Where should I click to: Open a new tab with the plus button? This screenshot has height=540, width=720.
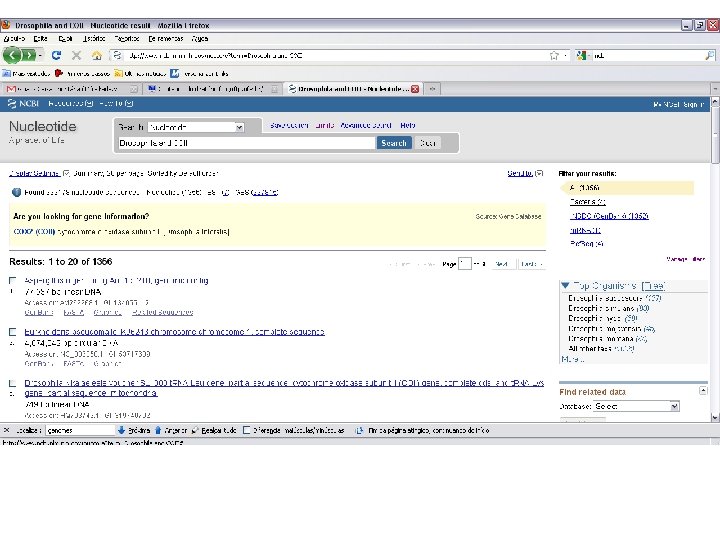pyautogui.click(x=432, y=89)
